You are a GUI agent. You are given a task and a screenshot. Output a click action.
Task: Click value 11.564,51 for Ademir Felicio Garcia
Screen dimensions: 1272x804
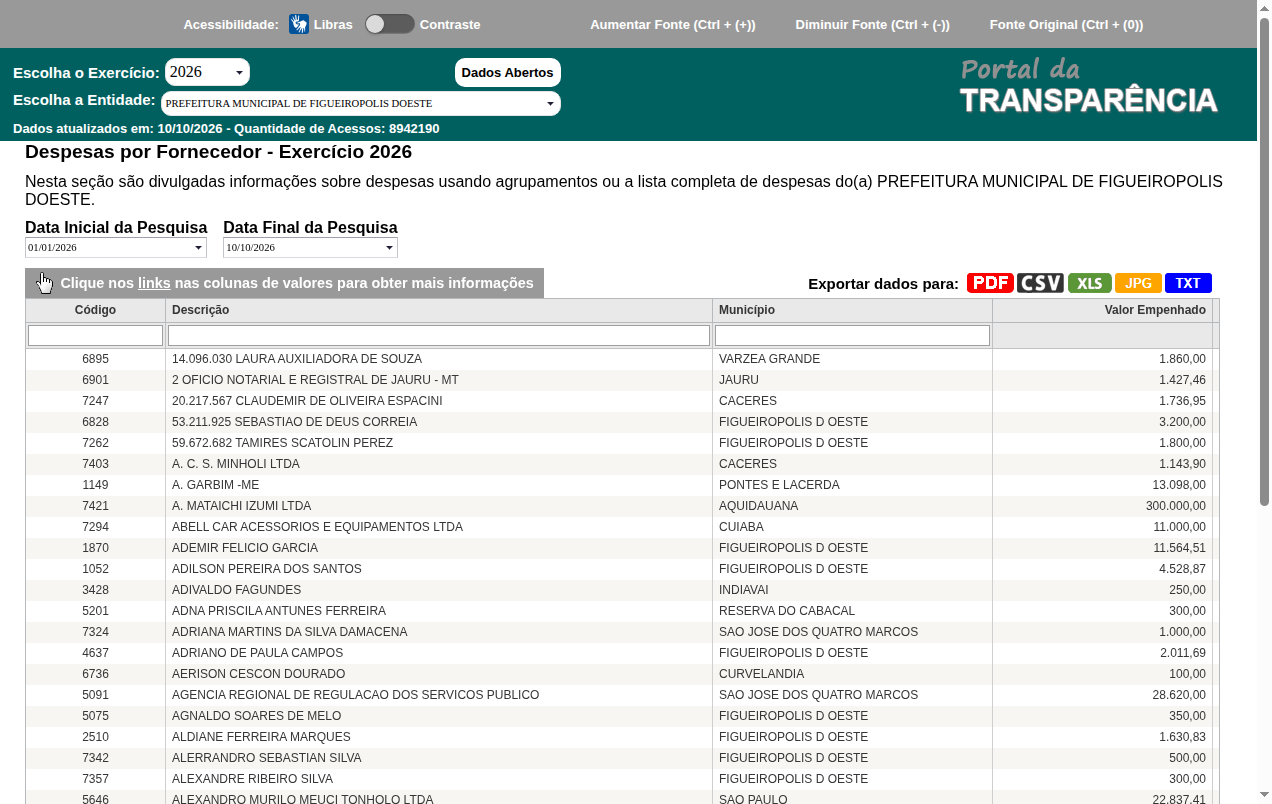(x=1179, y=548)
